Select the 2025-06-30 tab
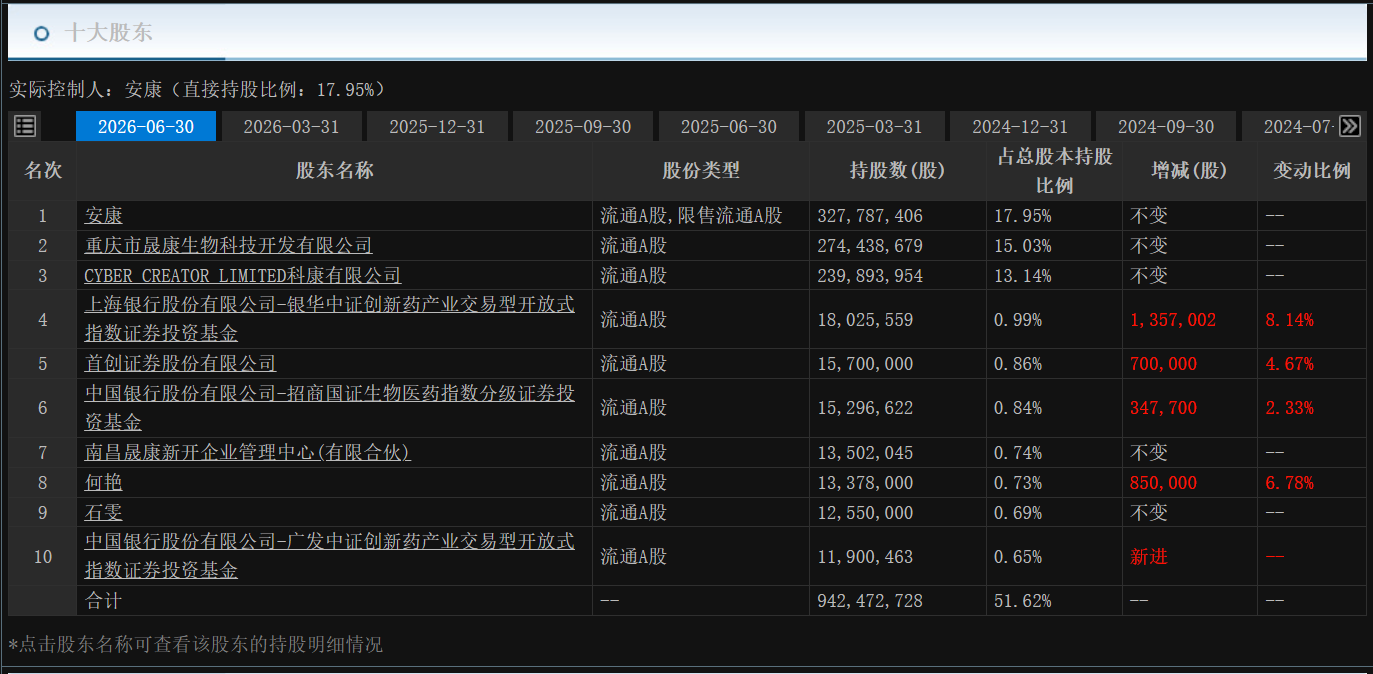The height and width of the screenshot is (674, 1373). [x=729, y=127]
